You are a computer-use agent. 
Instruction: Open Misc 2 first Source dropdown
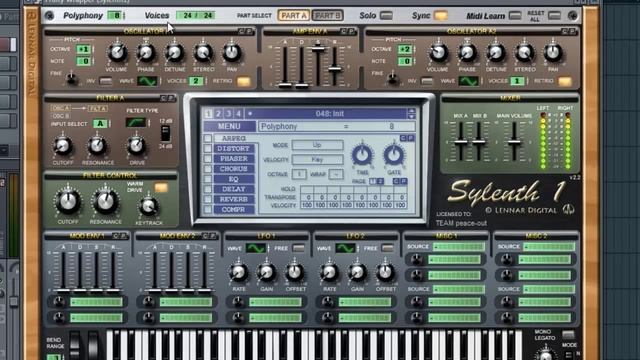[x=549, y=247]
